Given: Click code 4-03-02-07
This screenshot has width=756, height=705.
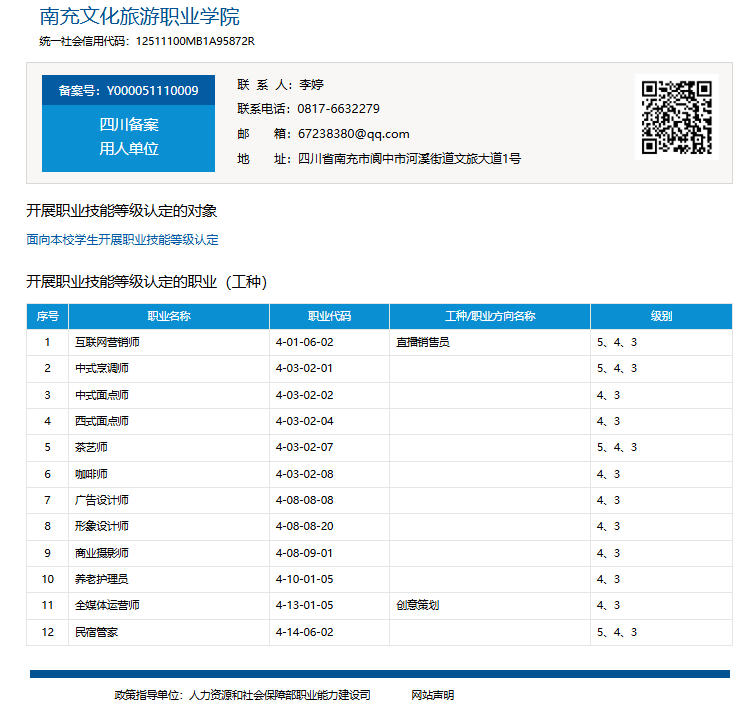Looking at the screenshot, I should click(x=304, y=447).
